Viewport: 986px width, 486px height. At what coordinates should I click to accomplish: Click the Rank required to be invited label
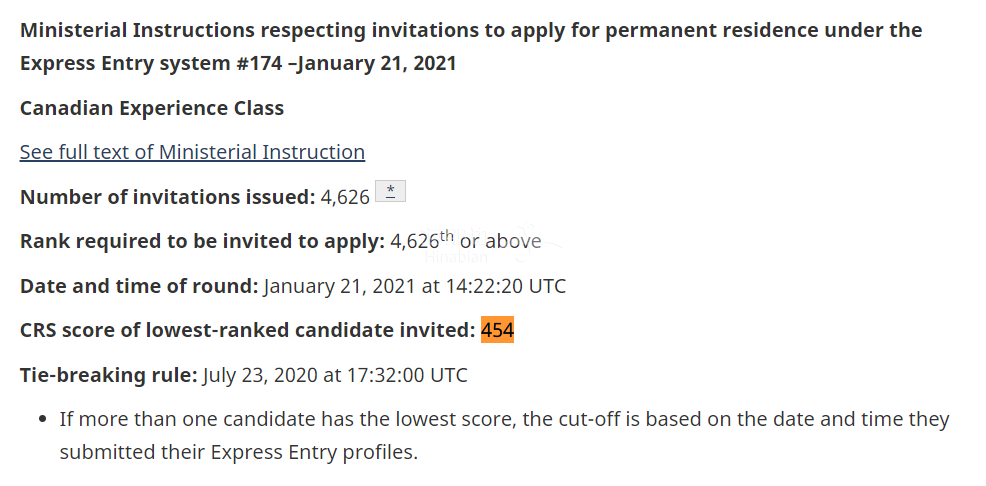point(202,241)
